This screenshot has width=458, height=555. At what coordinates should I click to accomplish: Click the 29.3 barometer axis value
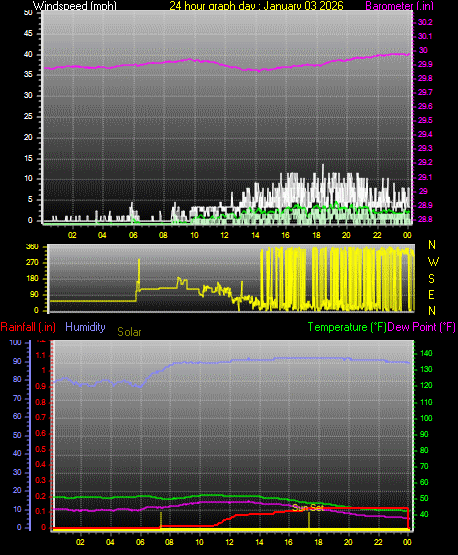pos(425,148)
